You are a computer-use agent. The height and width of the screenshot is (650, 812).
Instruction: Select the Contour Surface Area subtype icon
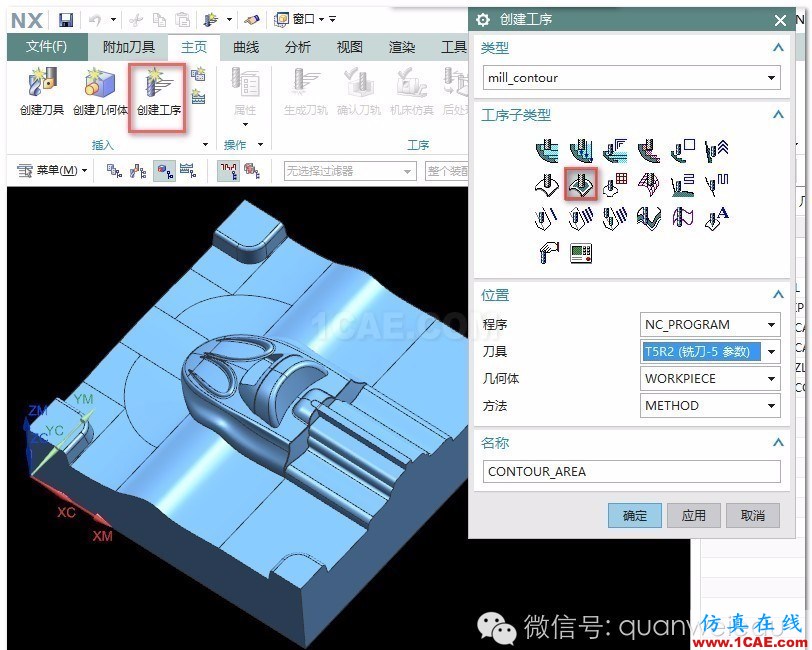tap(615, 184)
